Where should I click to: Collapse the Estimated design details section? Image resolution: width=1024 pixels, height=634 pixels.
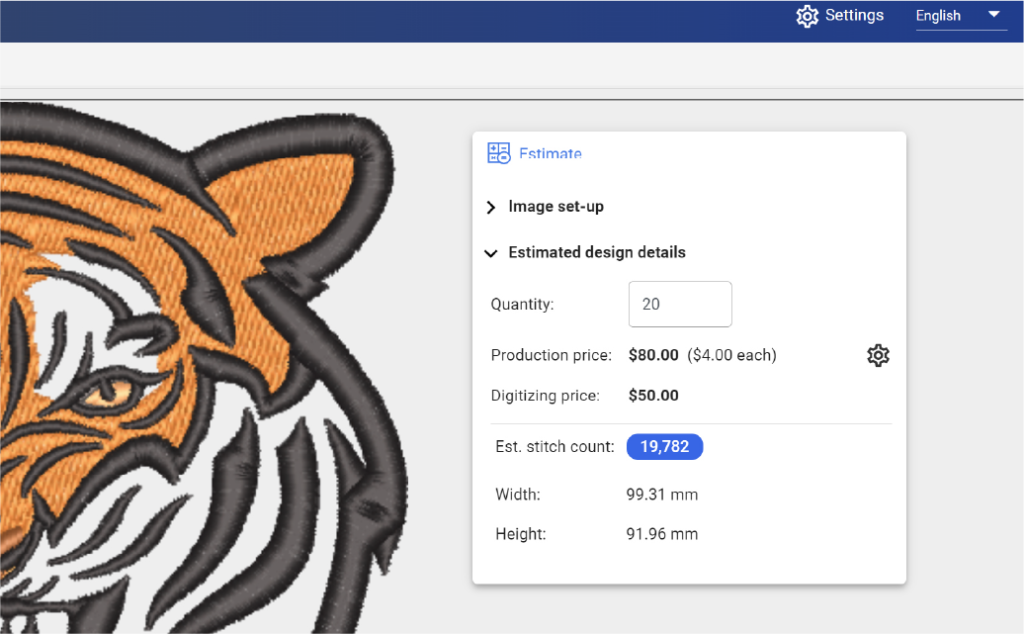(490, 253)
